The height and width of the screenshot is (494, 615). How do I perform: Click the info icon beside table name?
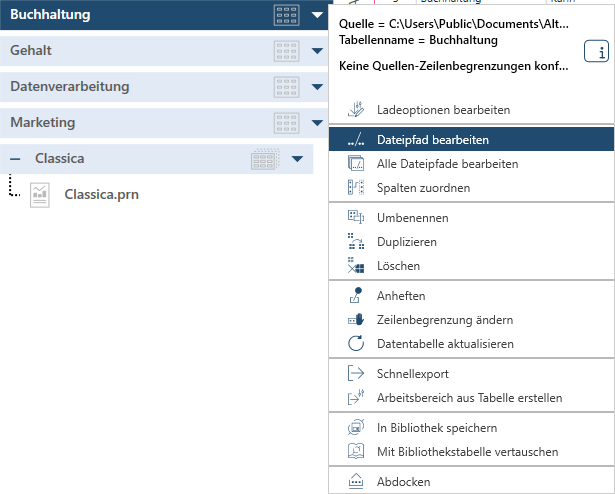596,53
